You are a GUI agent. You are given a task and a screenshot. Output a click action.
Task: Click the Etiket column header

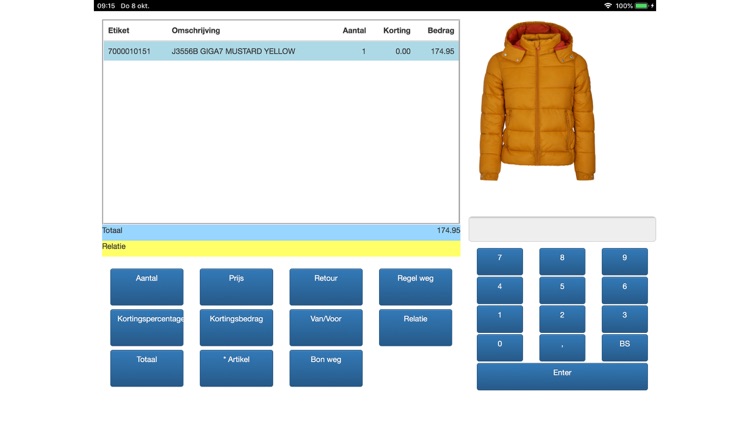pos(119,31)
